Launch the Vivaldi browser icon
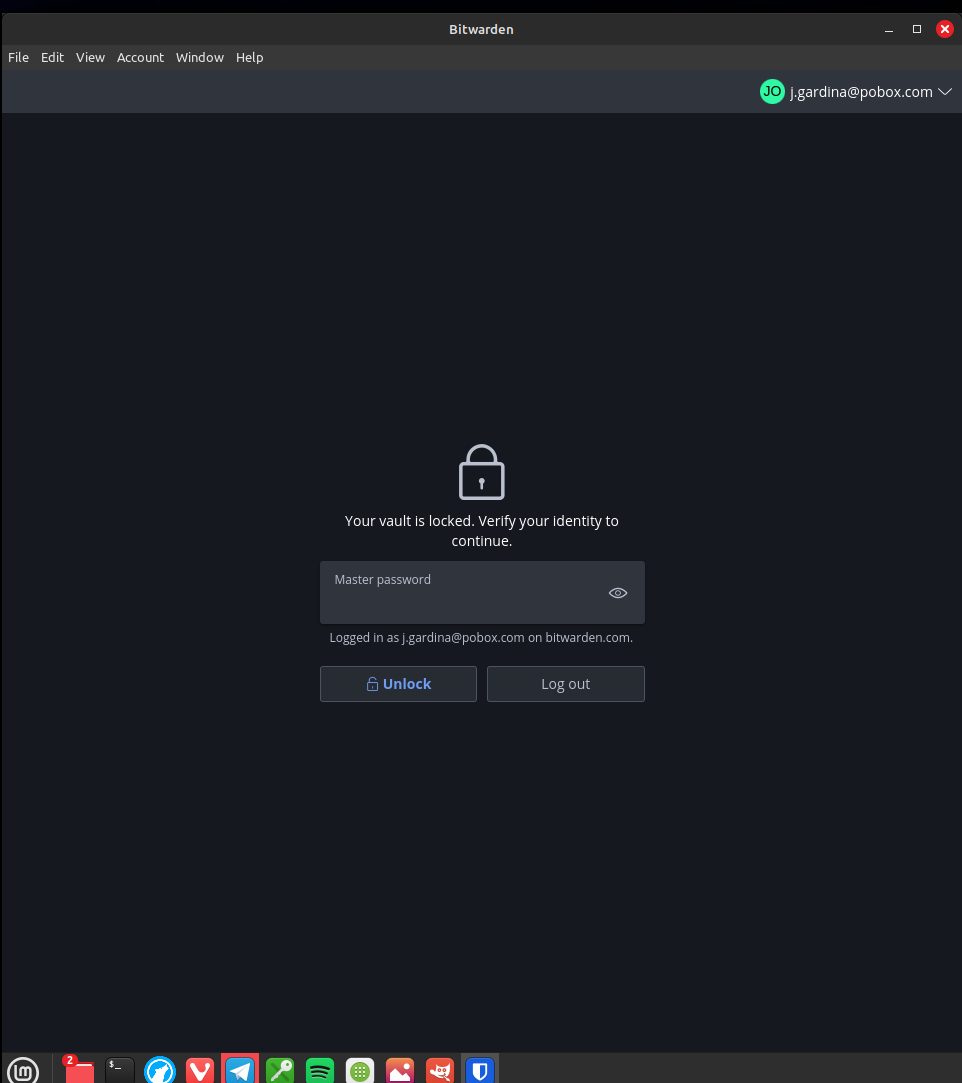The height and width of the screenshot is (1083, 962). [199, 1069]
